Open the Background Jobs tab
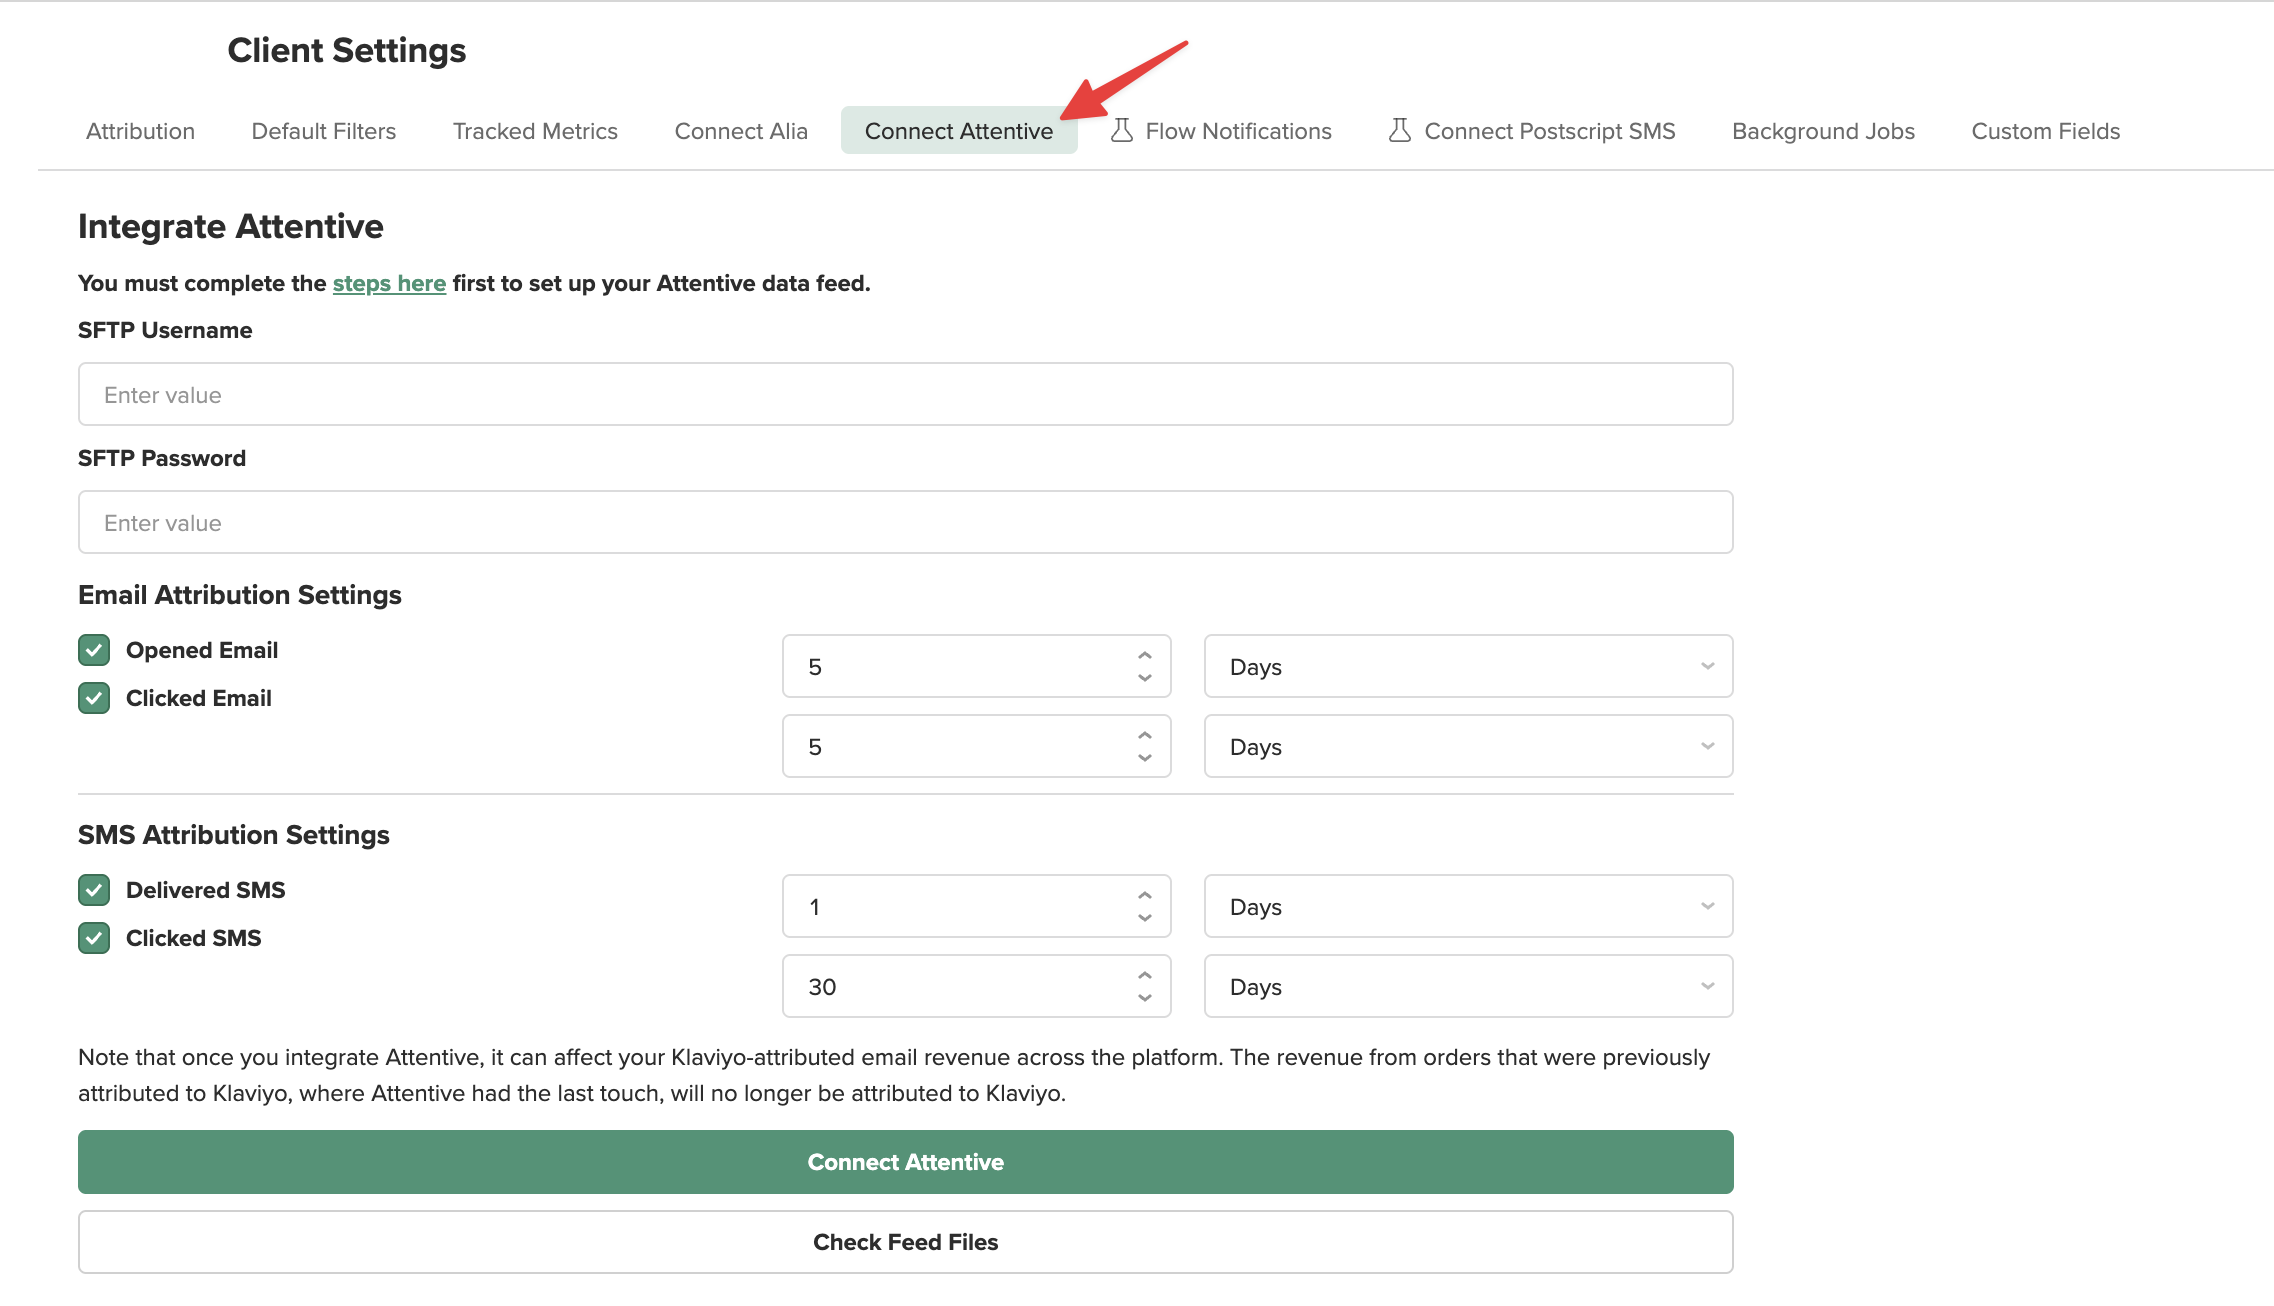Viewport: 2274px width, 1306px height. (1823, 131)
